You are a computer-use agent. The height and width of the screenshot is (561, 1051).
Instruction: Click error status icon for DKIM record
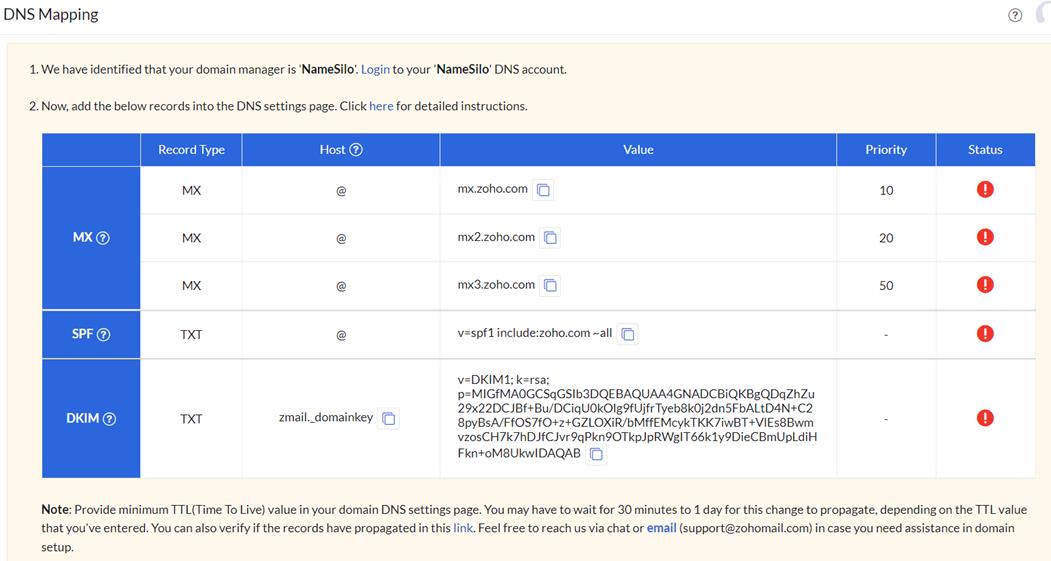[x=985, y=418]
